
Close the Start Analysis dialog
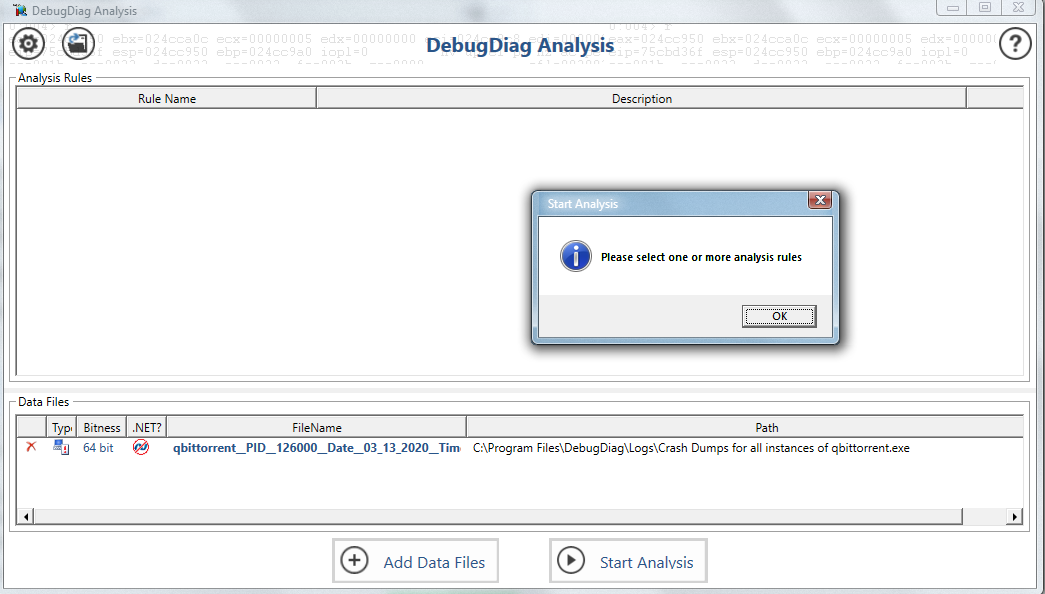coord(820,200)
